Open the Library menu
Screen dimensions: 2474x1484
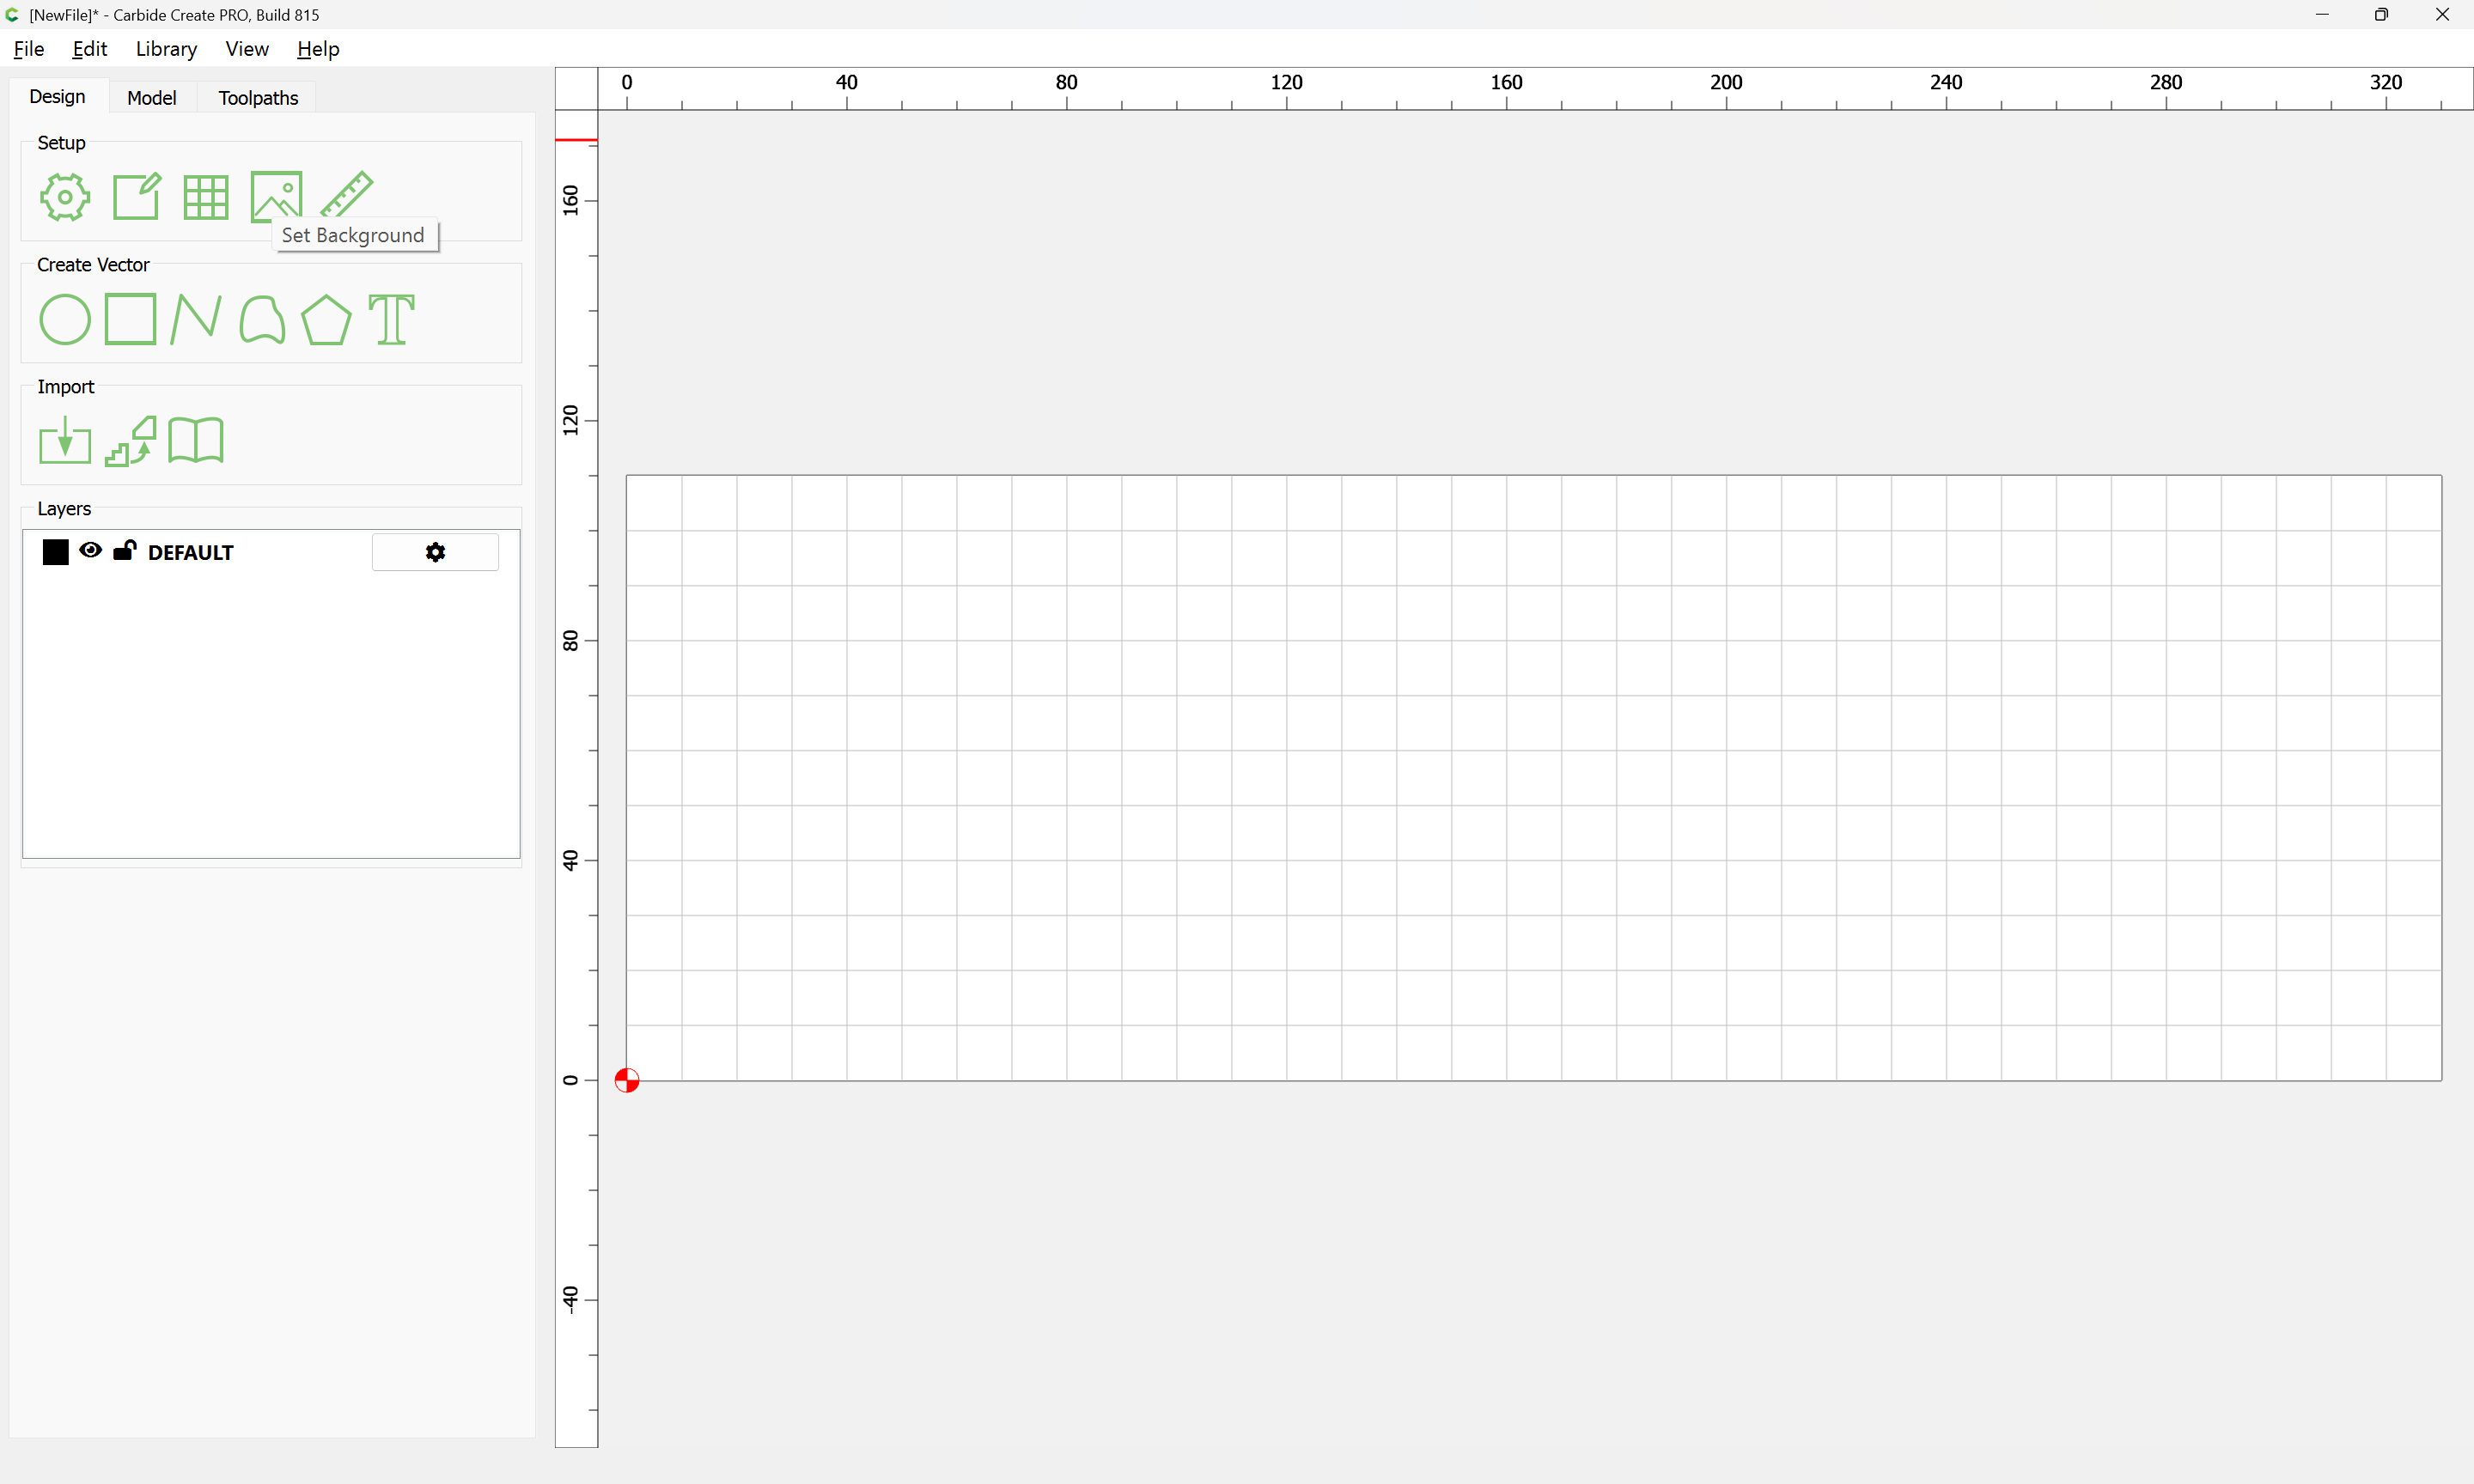(x=166, y=48)
